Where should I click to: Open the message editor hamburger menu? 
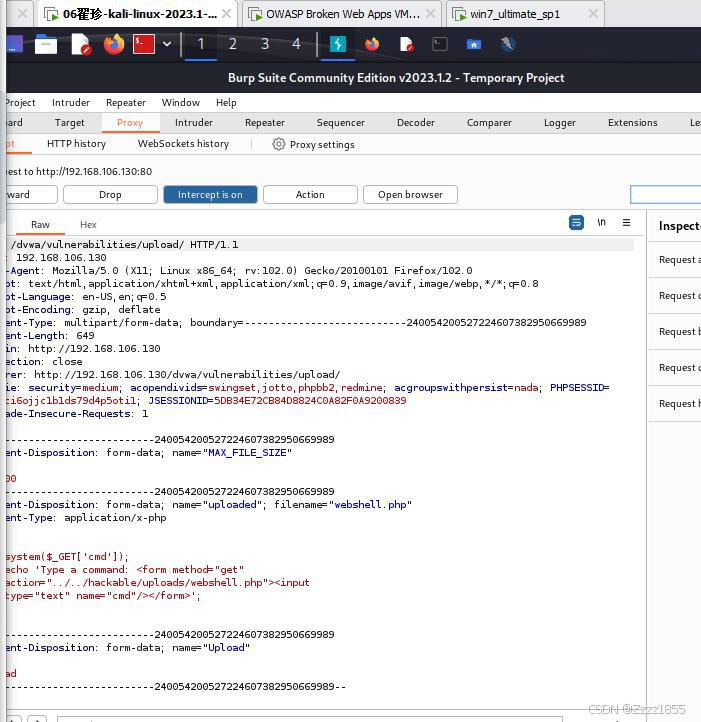click(x=626, y=222)
